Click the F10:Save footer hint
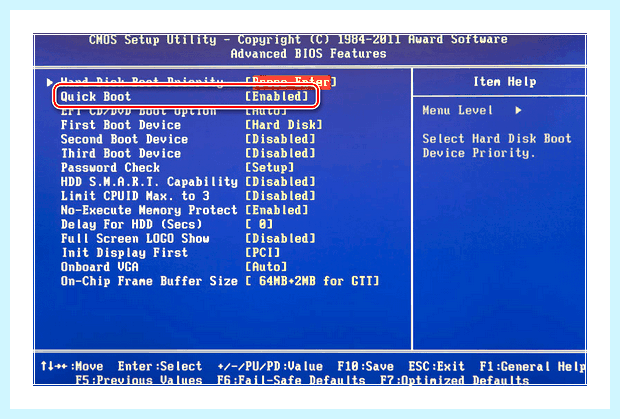Viewport: 620px width, 419px height. pos(365,366)
